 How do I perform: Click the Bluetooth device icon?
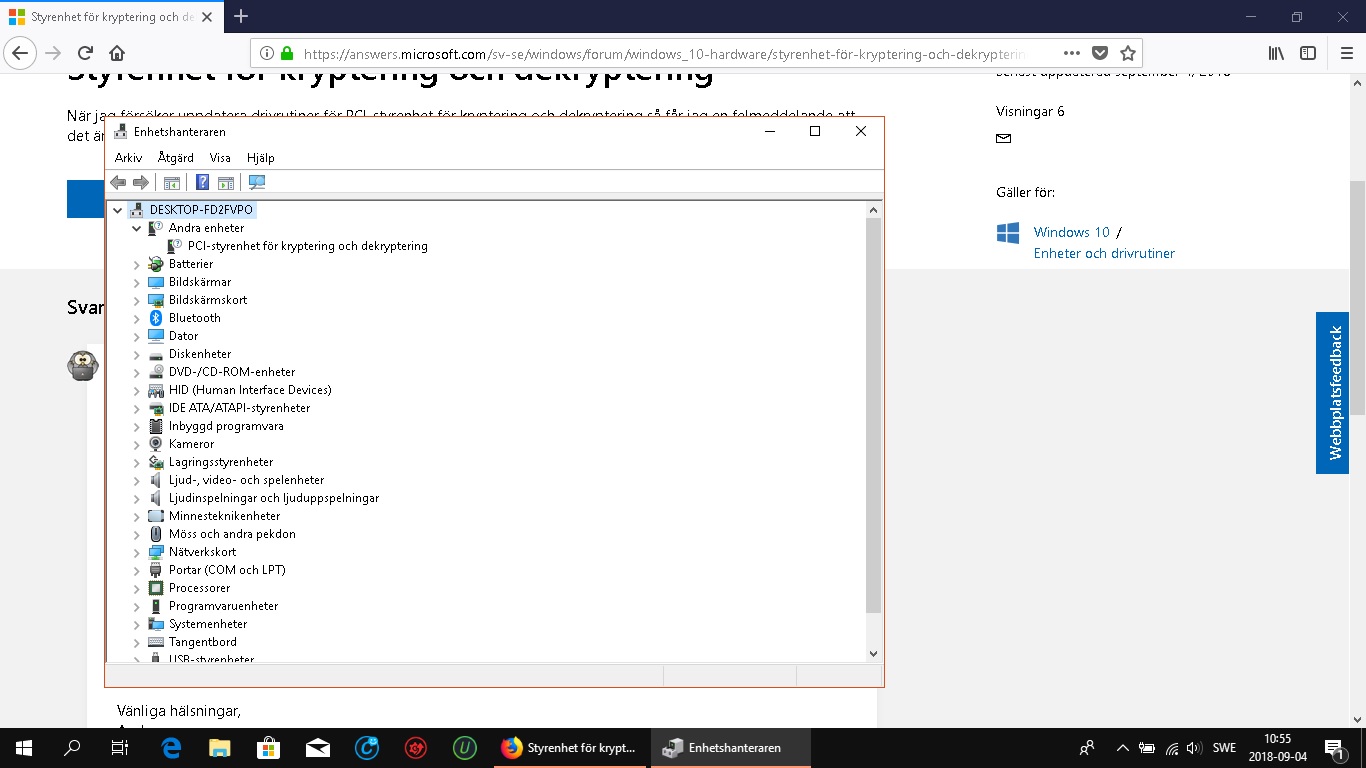[x=155, y=318]
